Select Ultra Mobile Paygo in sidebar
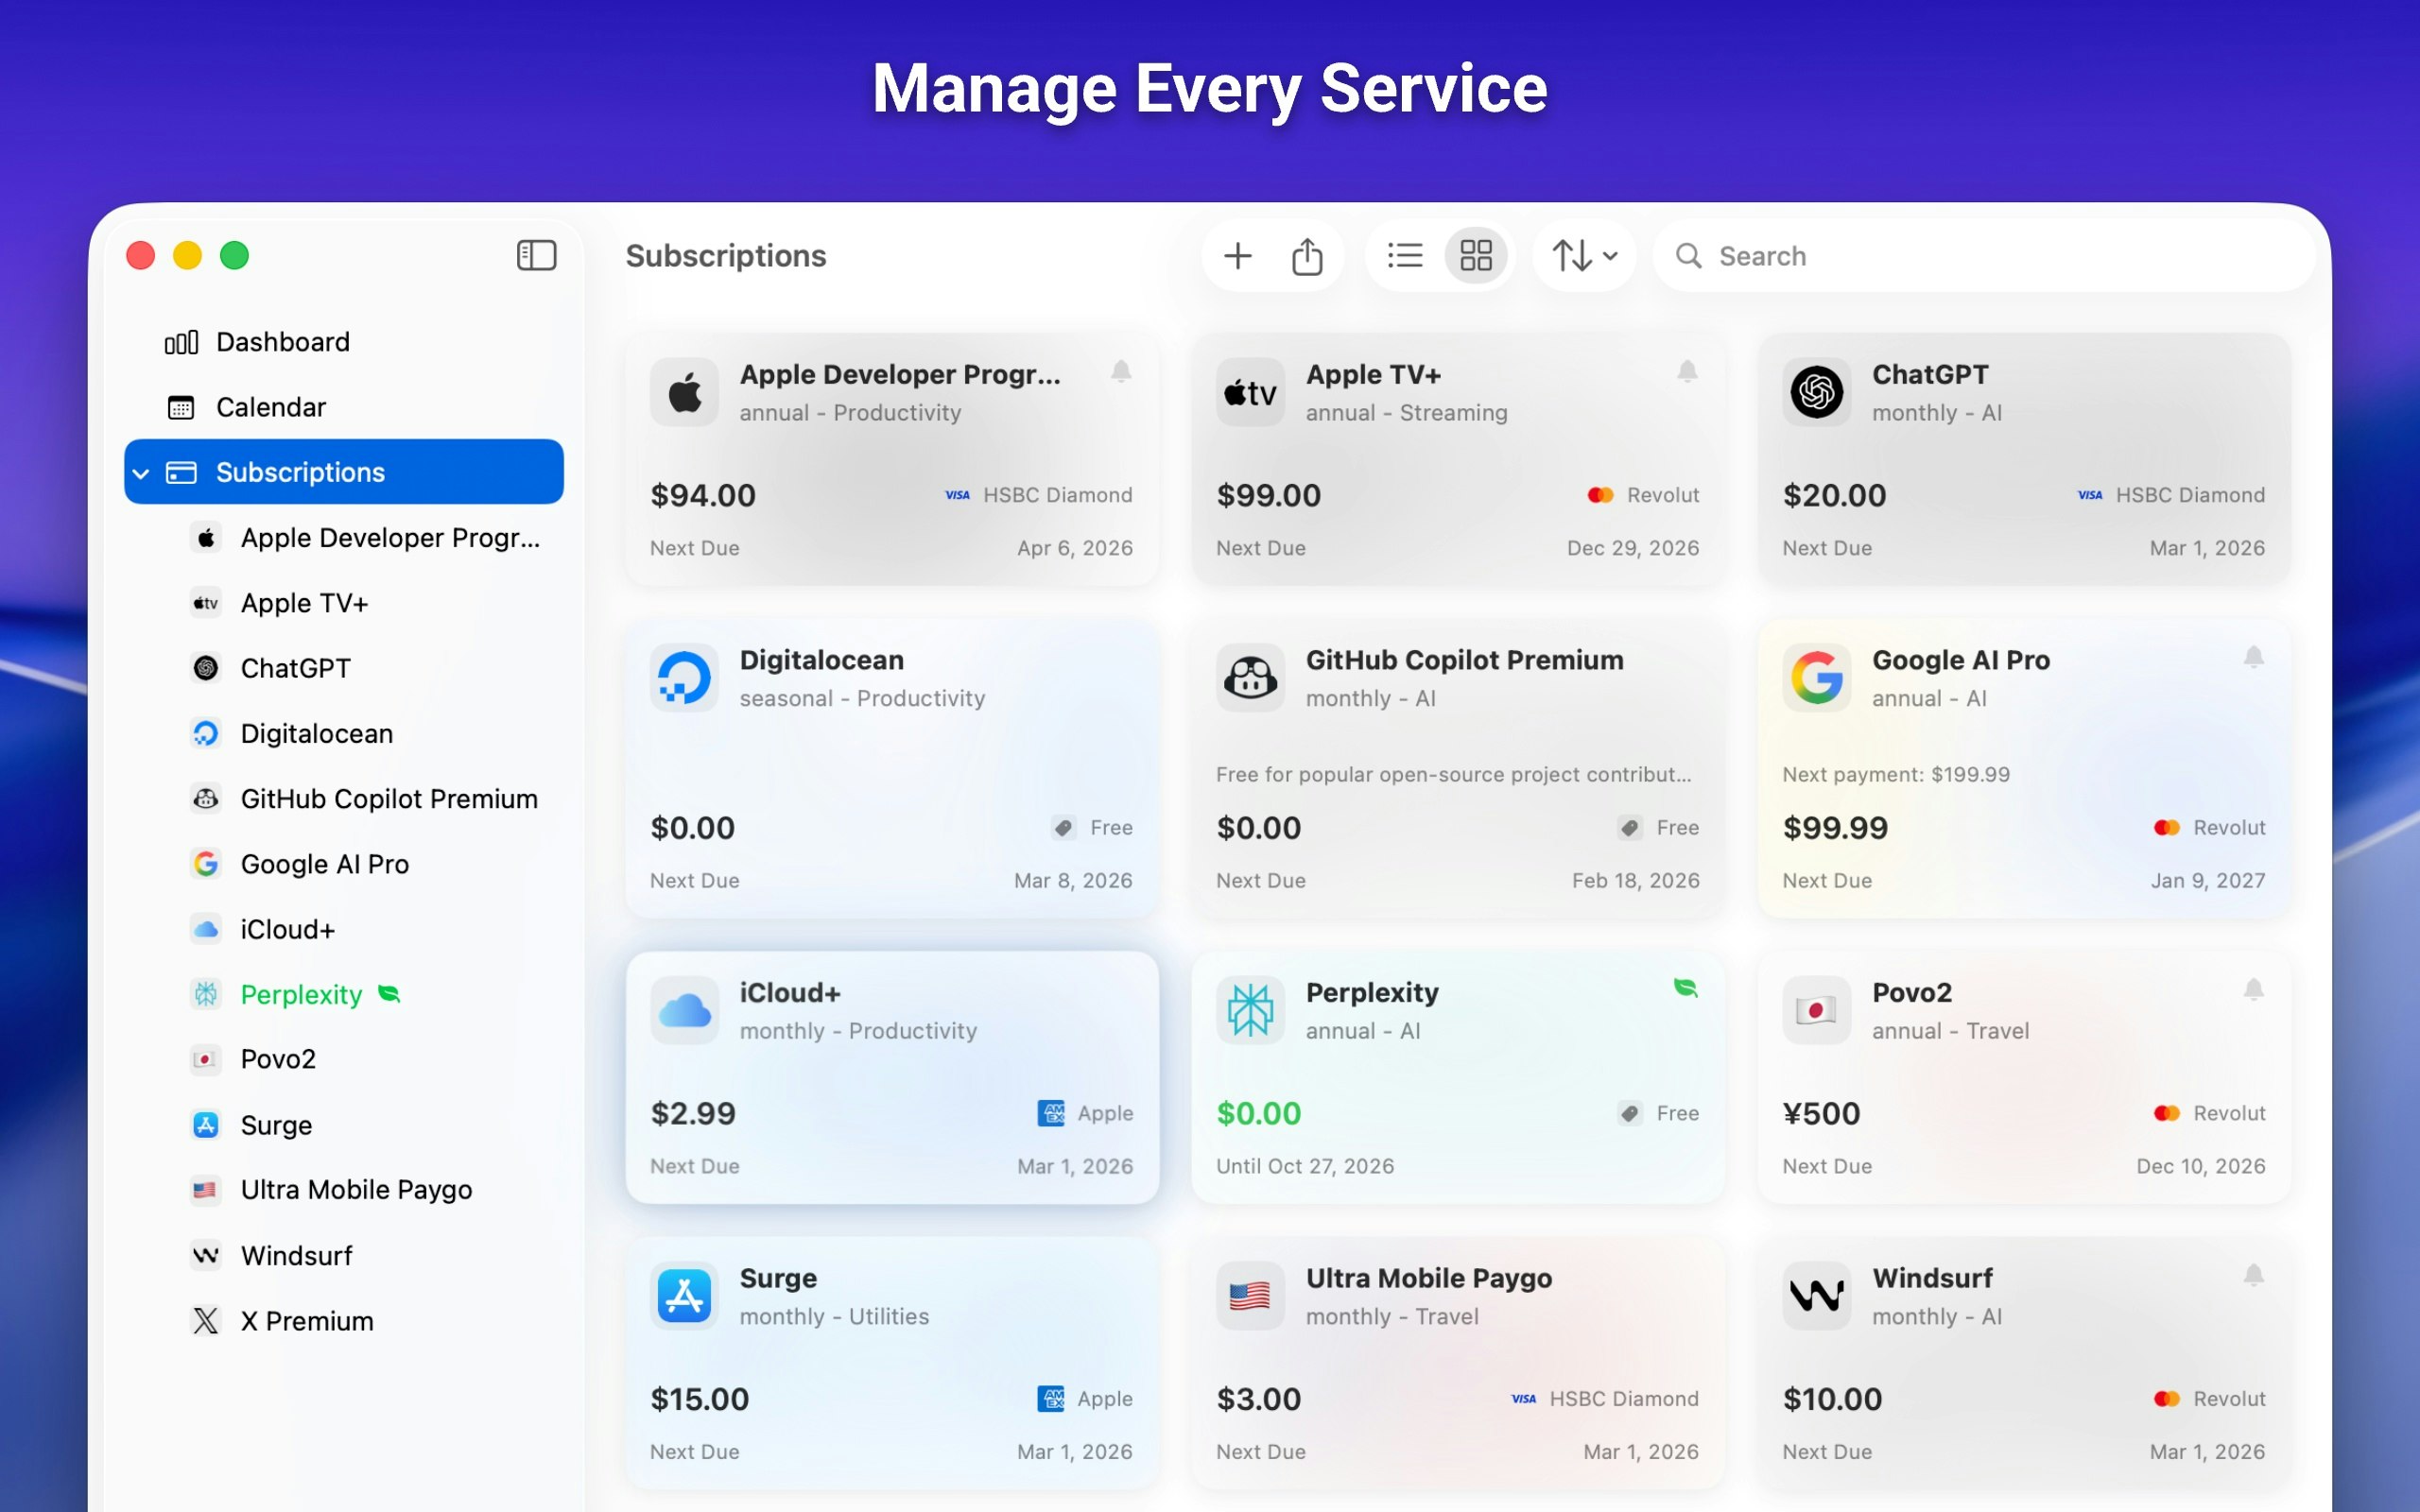 point(356,1190)
